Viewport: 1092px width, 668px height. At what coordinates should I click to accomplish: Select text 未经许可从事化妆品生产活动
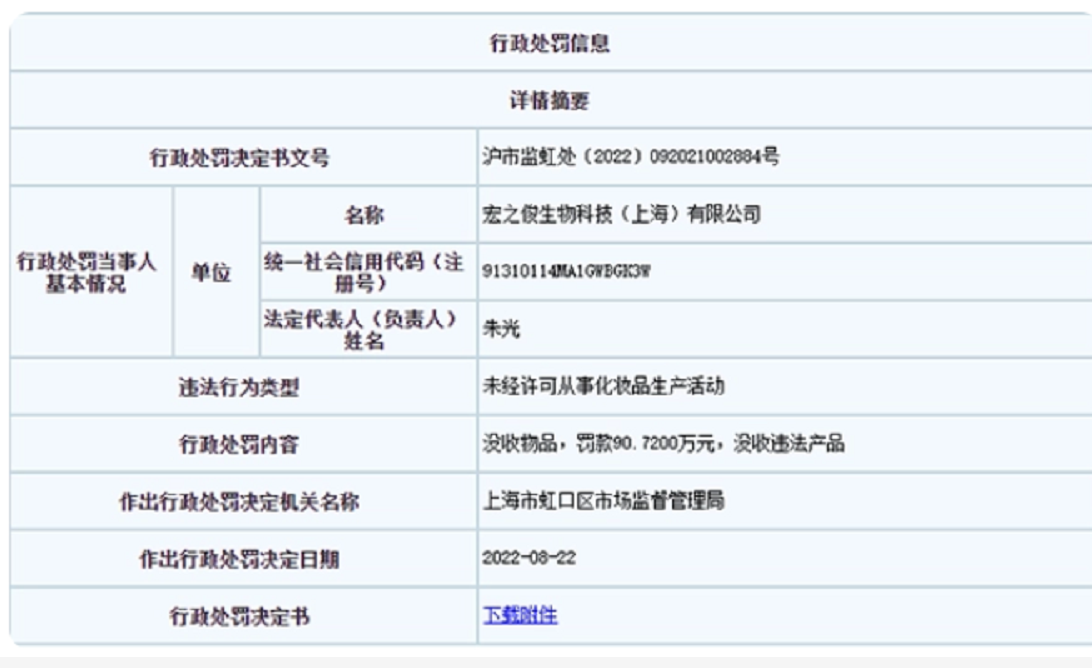pos(603,385)
